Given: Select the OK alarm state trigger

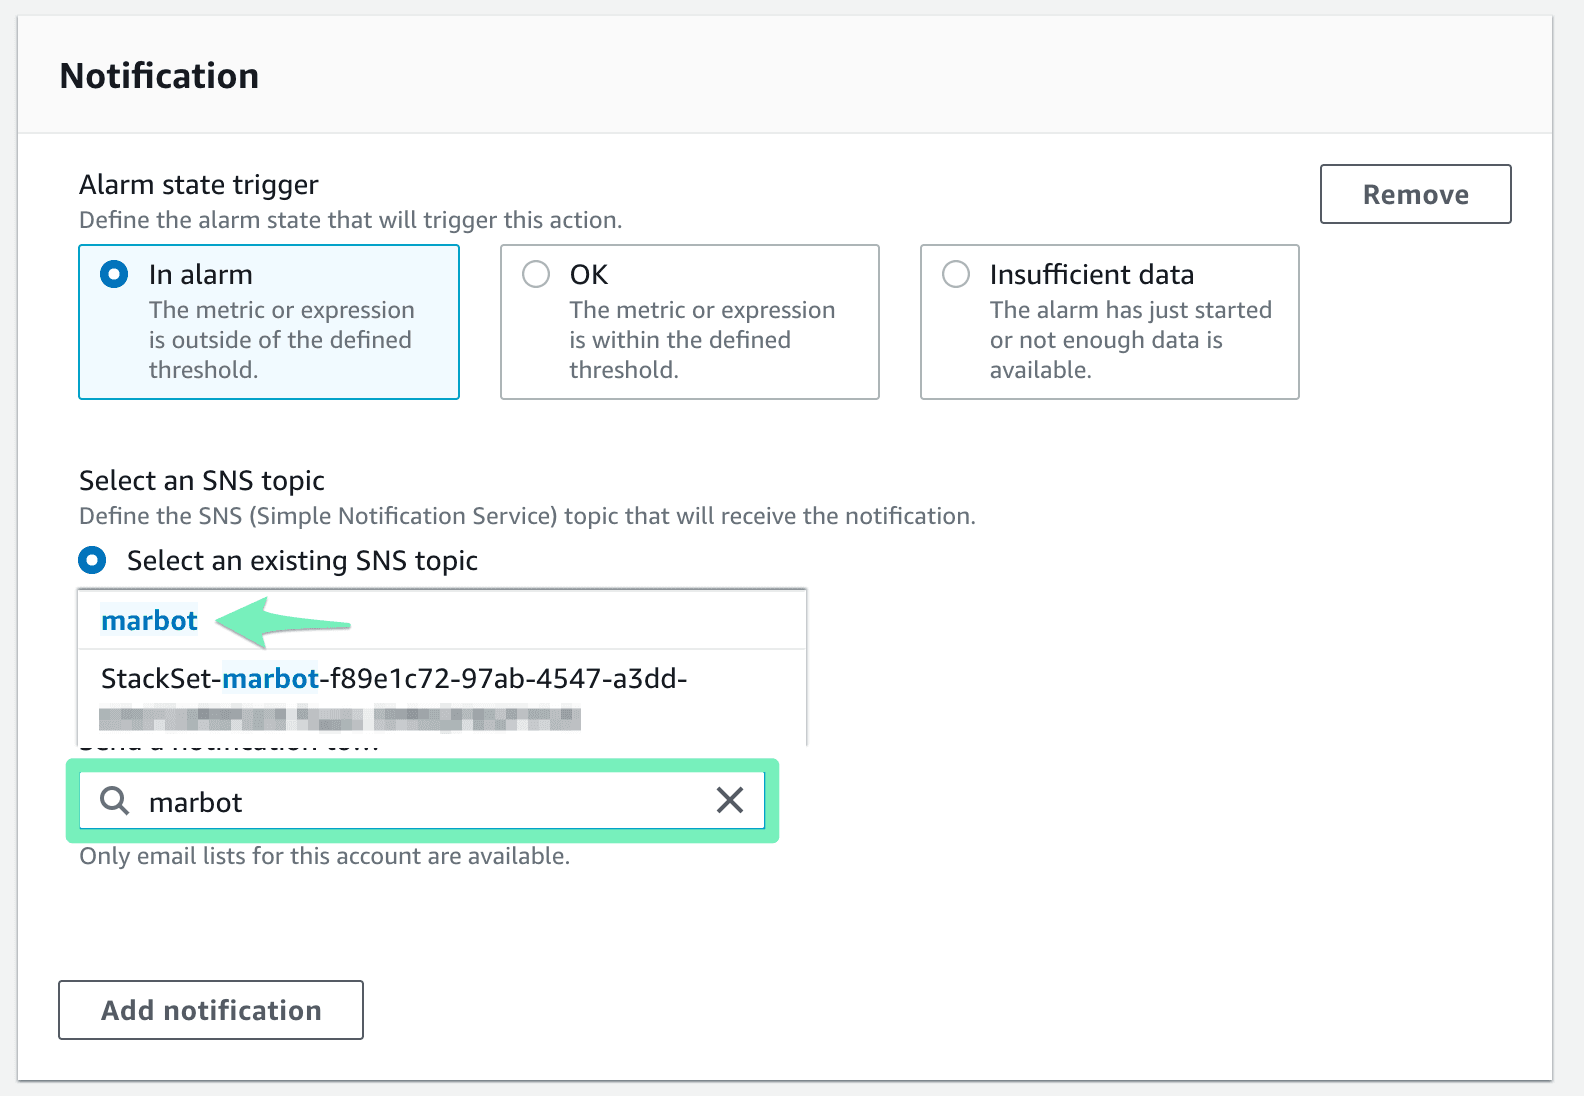Looking at the screenshot, I should pos(689,322).
